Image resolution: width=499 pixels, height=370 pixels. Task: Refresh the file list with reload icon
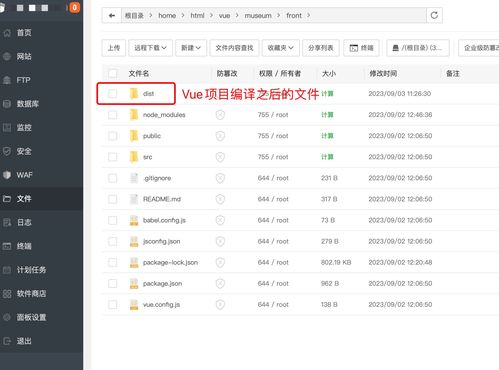[434, 15]
